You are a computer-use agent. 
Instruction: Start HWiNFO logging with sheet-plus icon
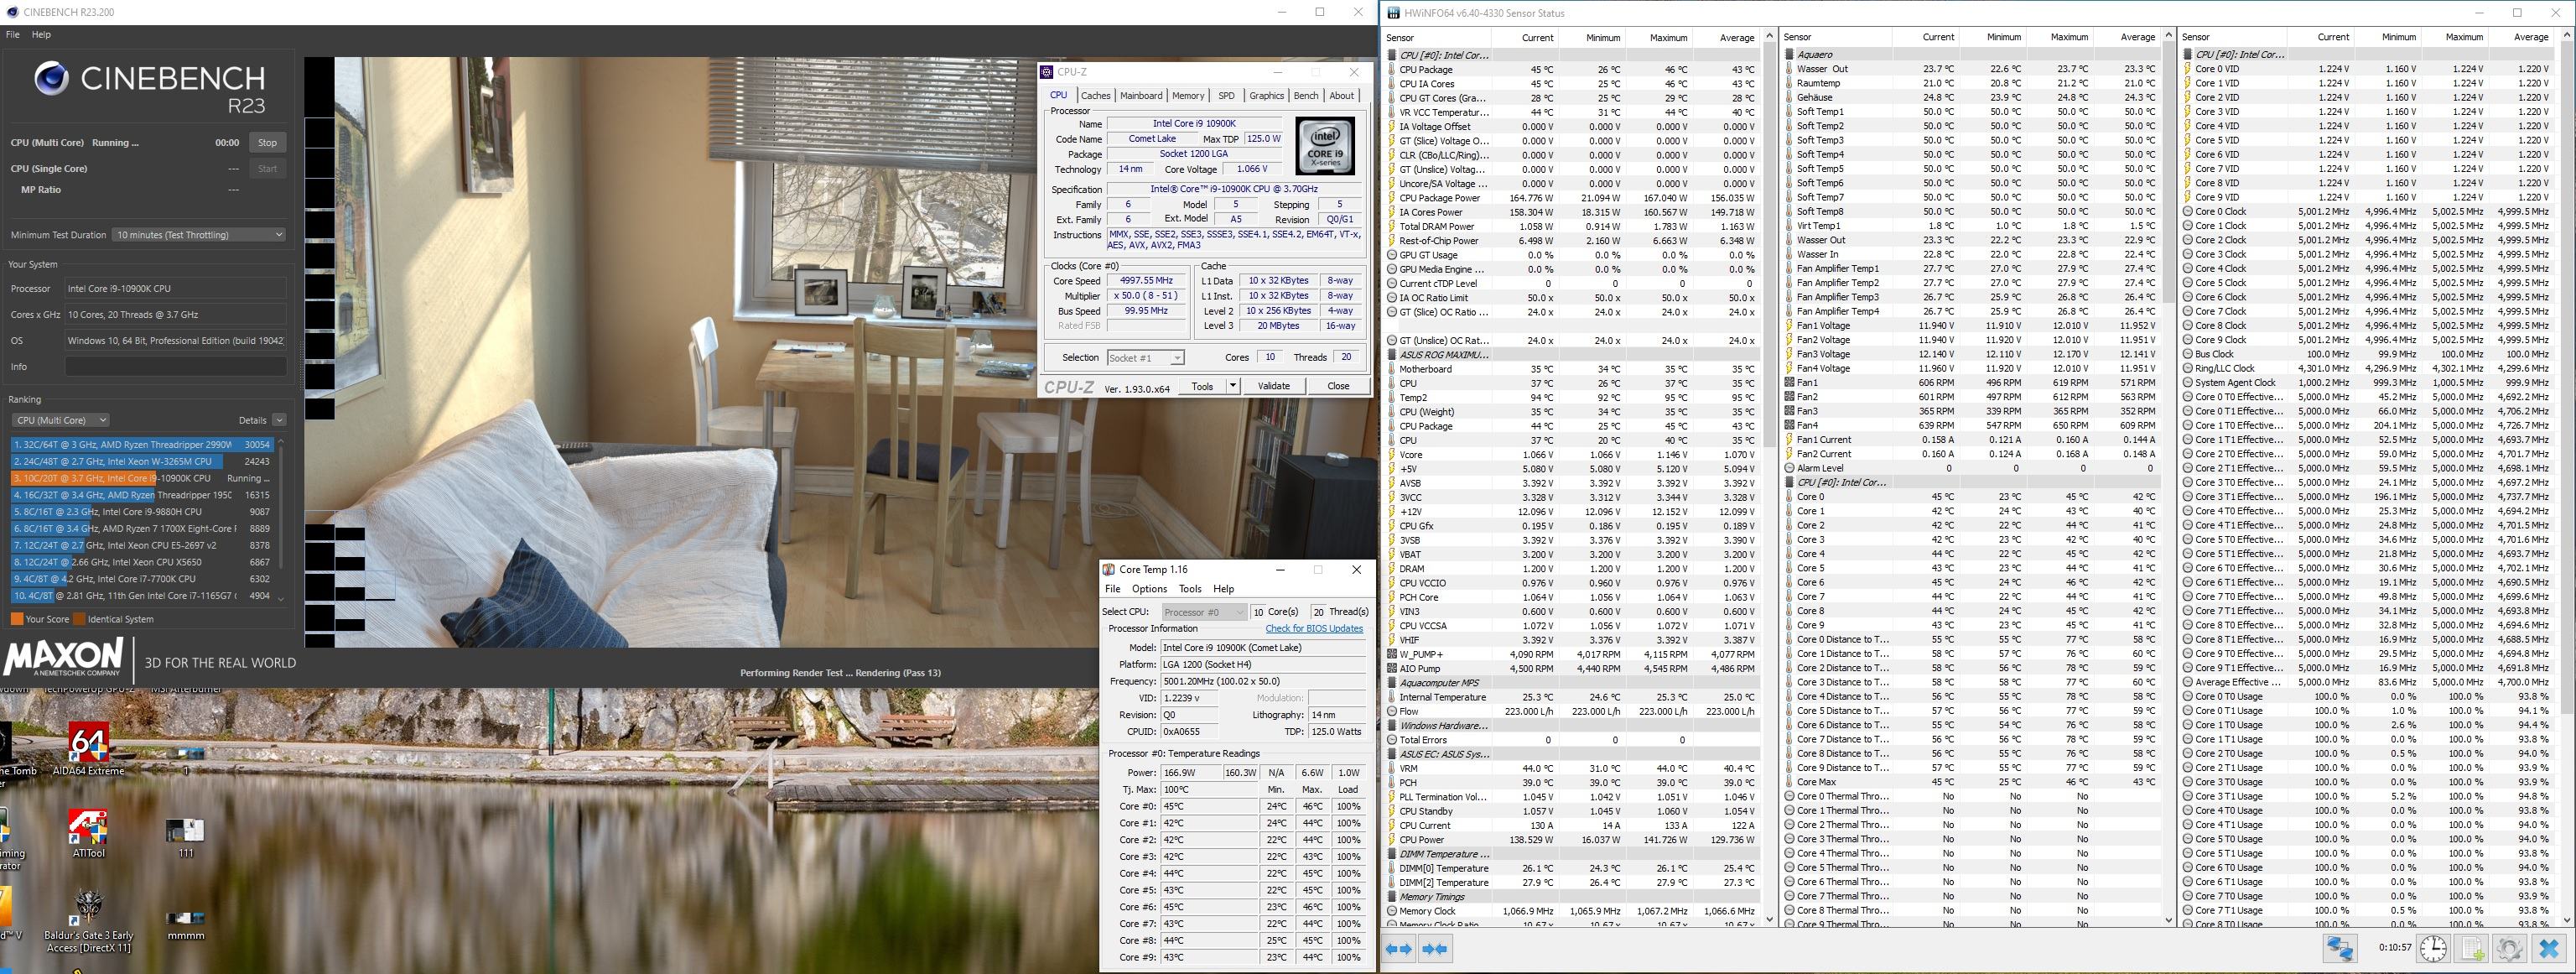2471,948
